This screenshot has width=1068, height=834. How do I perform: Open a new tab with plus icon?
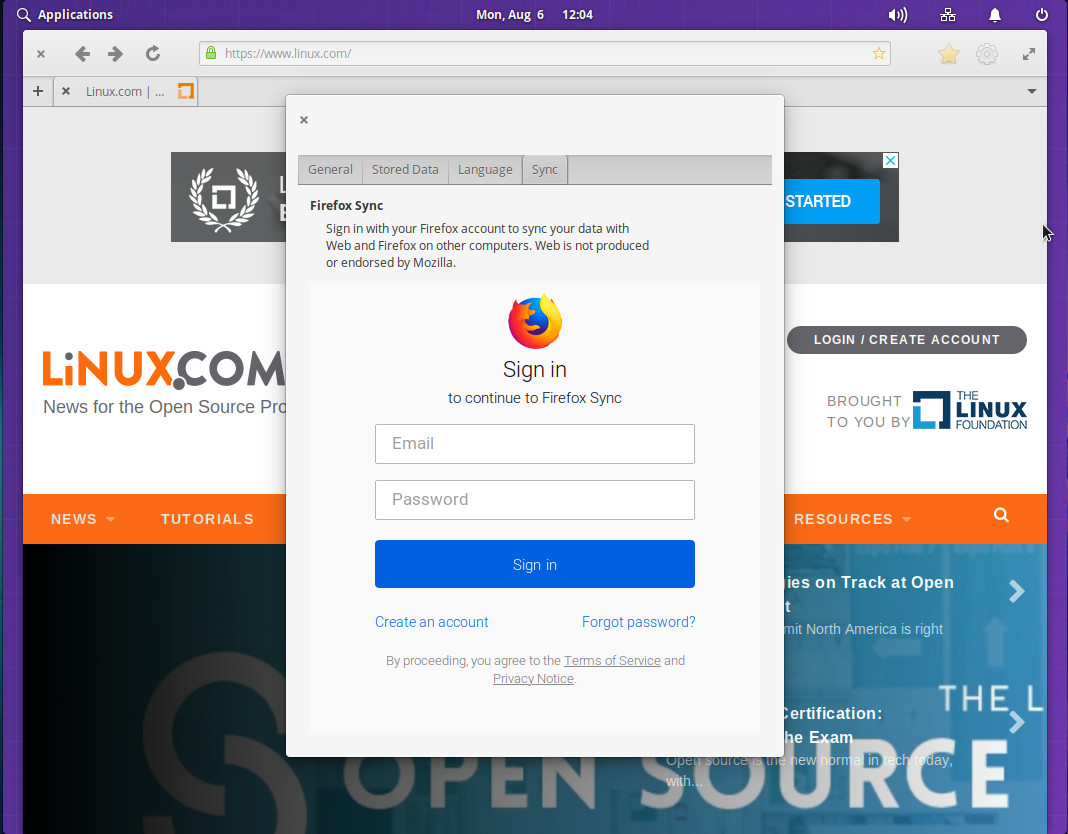coord(38,91)
